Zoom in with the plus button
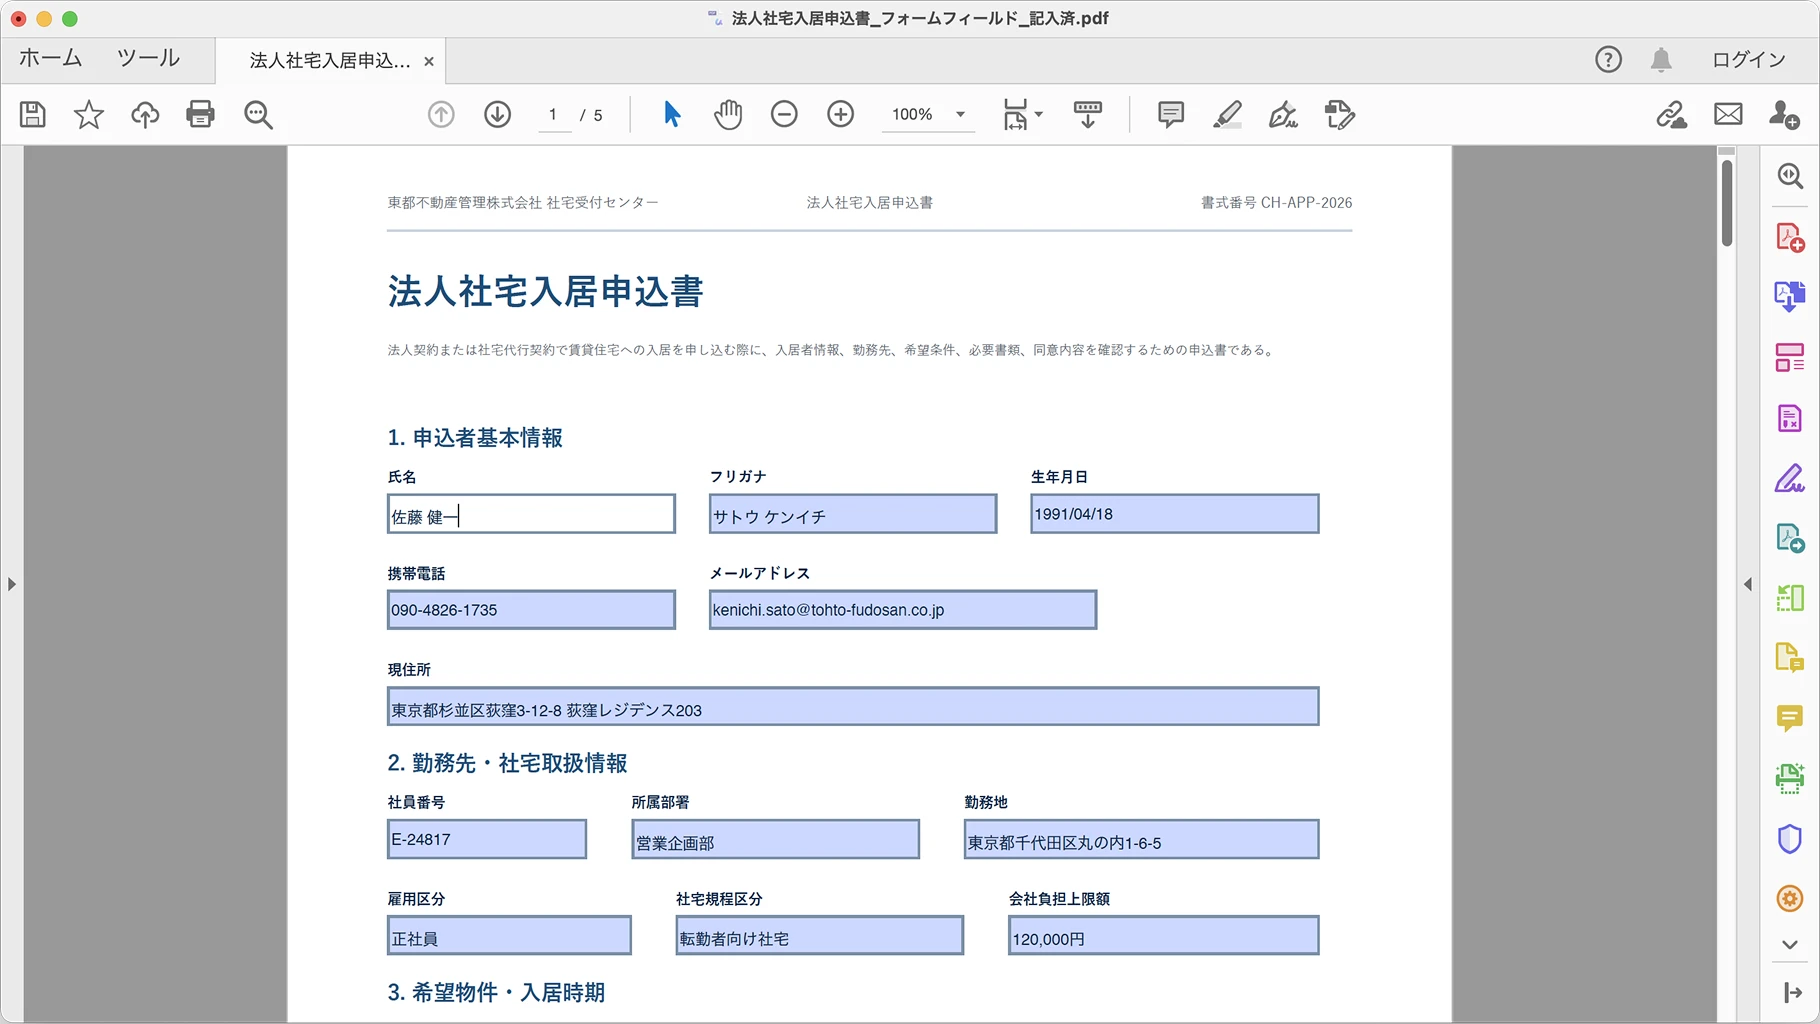Screen dimensions: 1820x1024 [x=841, y=115]
